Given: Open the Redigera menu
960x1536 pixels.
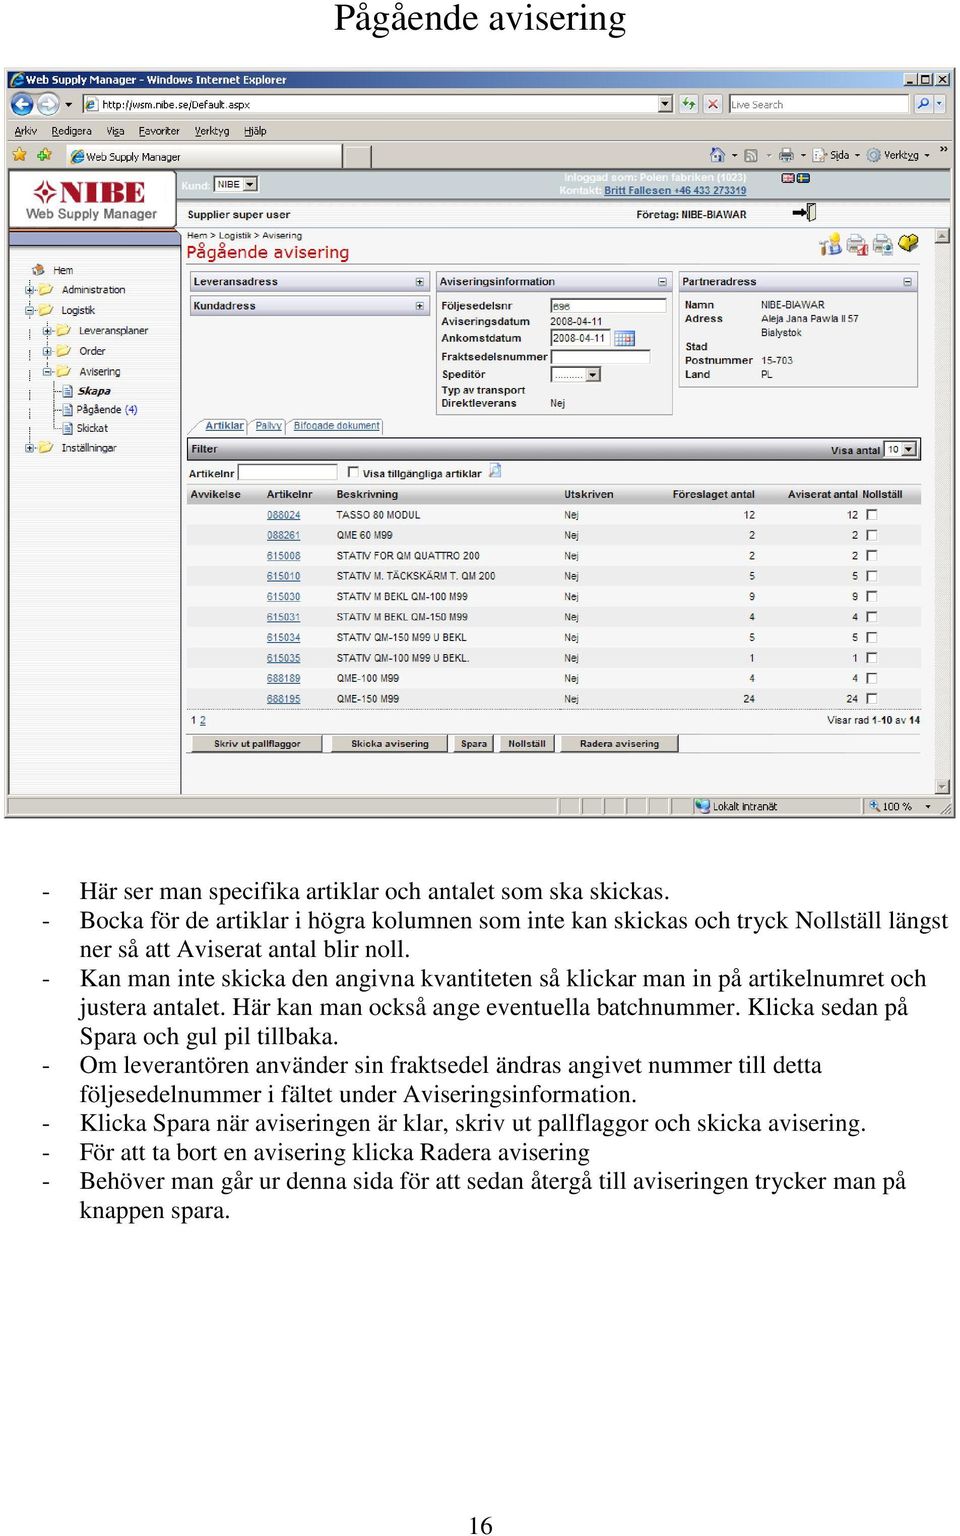Looking at the screenshot, I should (x=71, y=131).
